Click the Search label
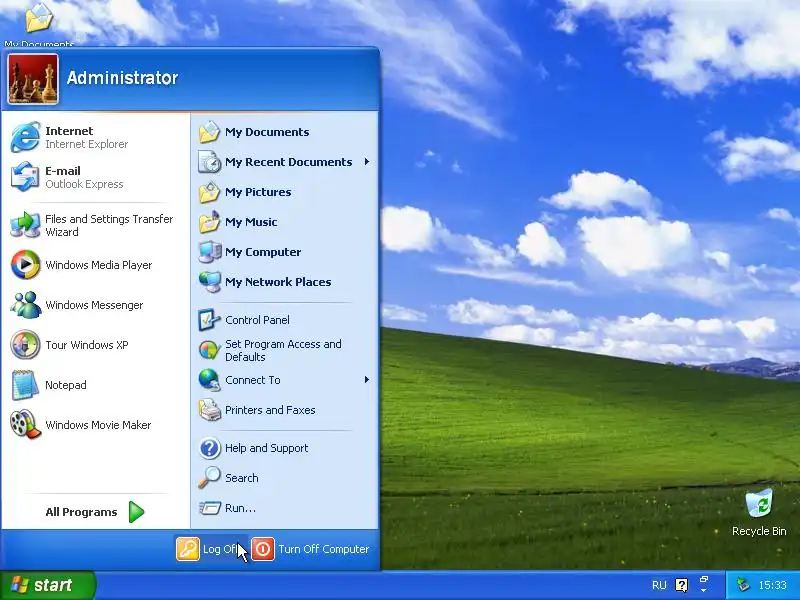 (242, 478)
